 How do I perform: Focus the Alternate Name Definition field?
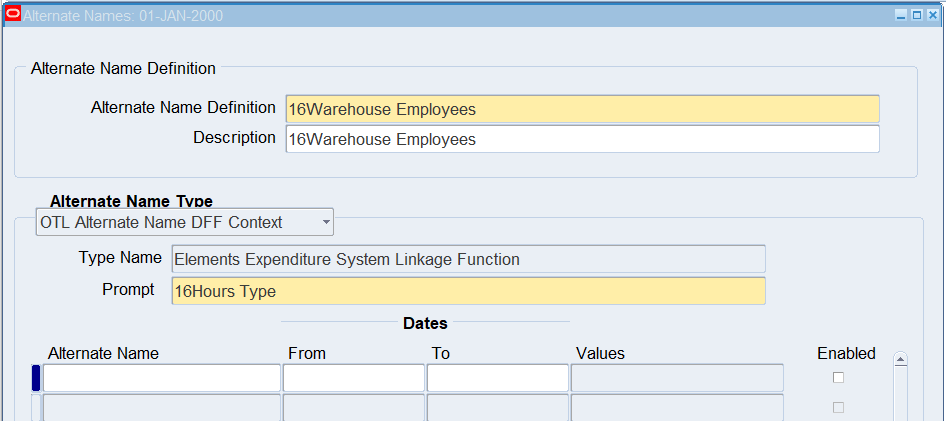pos(582,109)
